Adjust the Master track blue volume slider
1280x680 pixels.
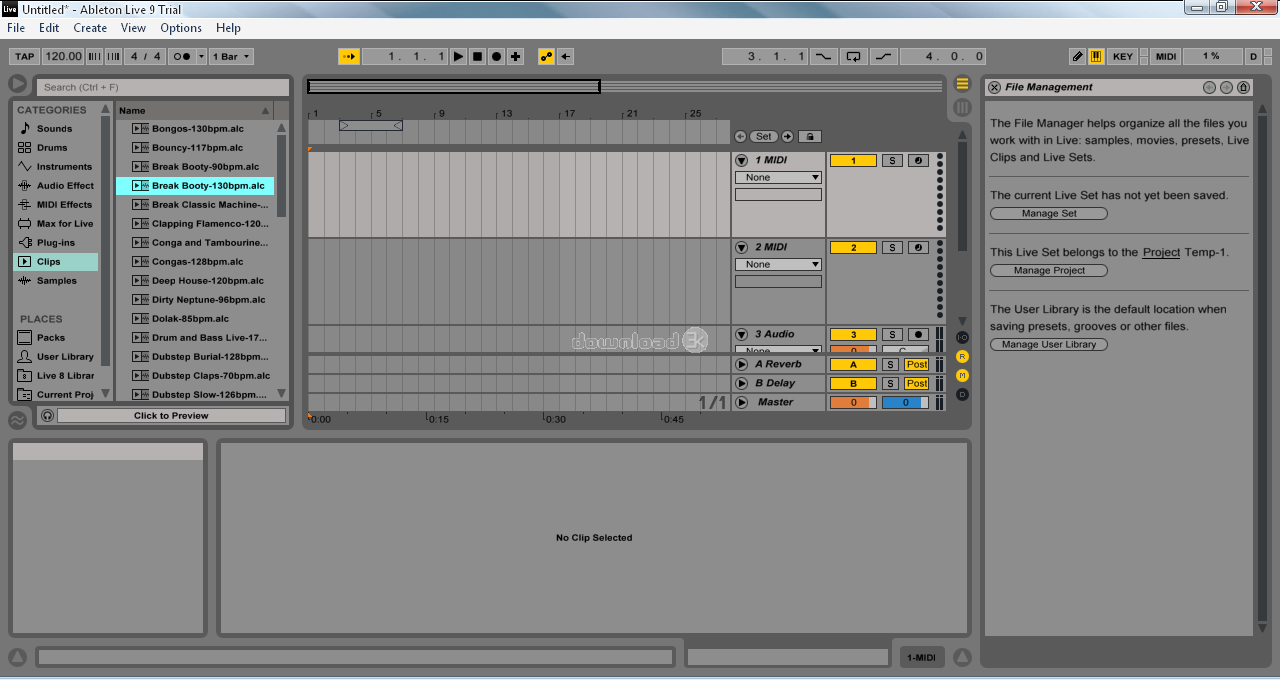point(906,403)
